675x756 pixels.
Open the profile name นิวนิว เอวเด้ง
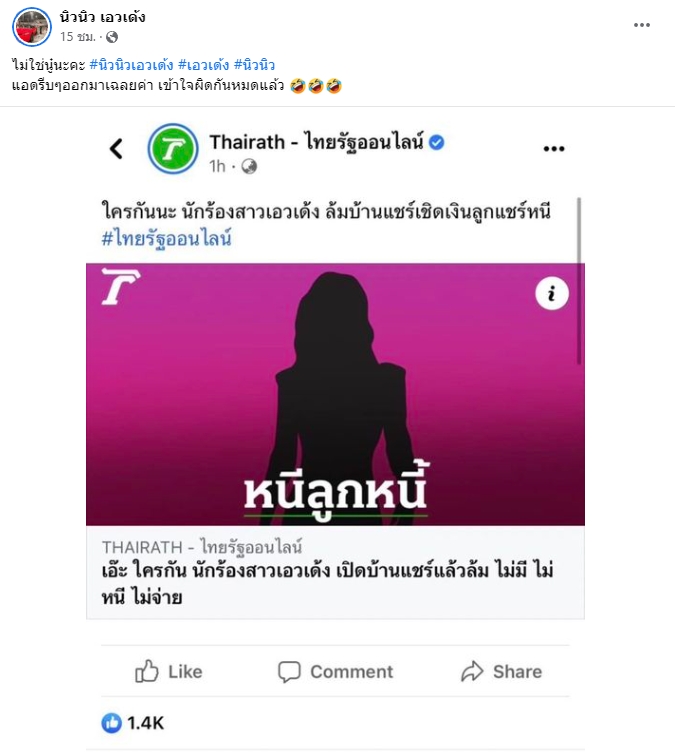[102, 17]
